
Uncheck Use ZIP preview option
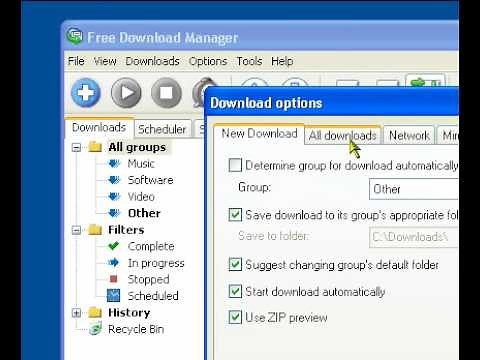click(x=235, y=317)
